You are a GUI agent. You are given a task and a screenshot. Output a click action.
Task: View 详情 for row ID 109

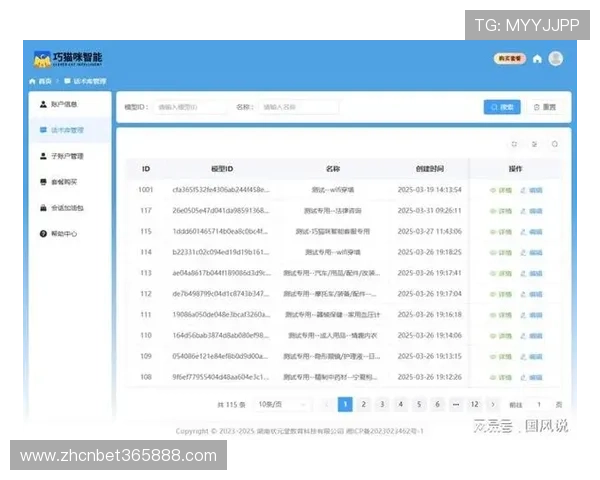click(x=501, y=357)
